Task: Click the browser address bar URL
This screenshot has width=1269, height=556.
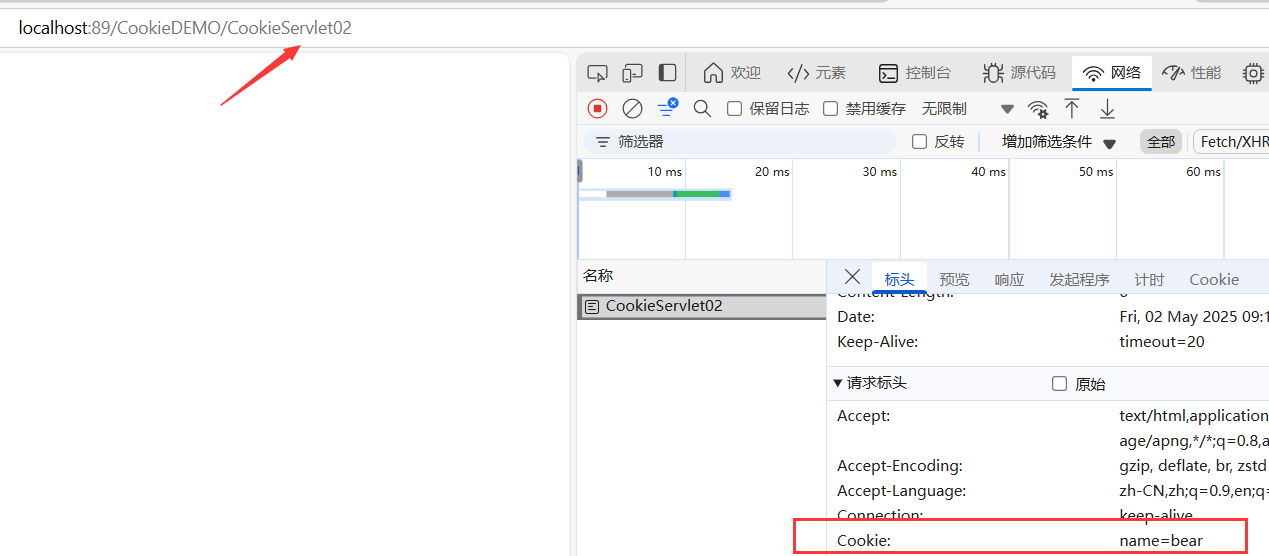Action: pyautogui.click(x=185, y=28)
